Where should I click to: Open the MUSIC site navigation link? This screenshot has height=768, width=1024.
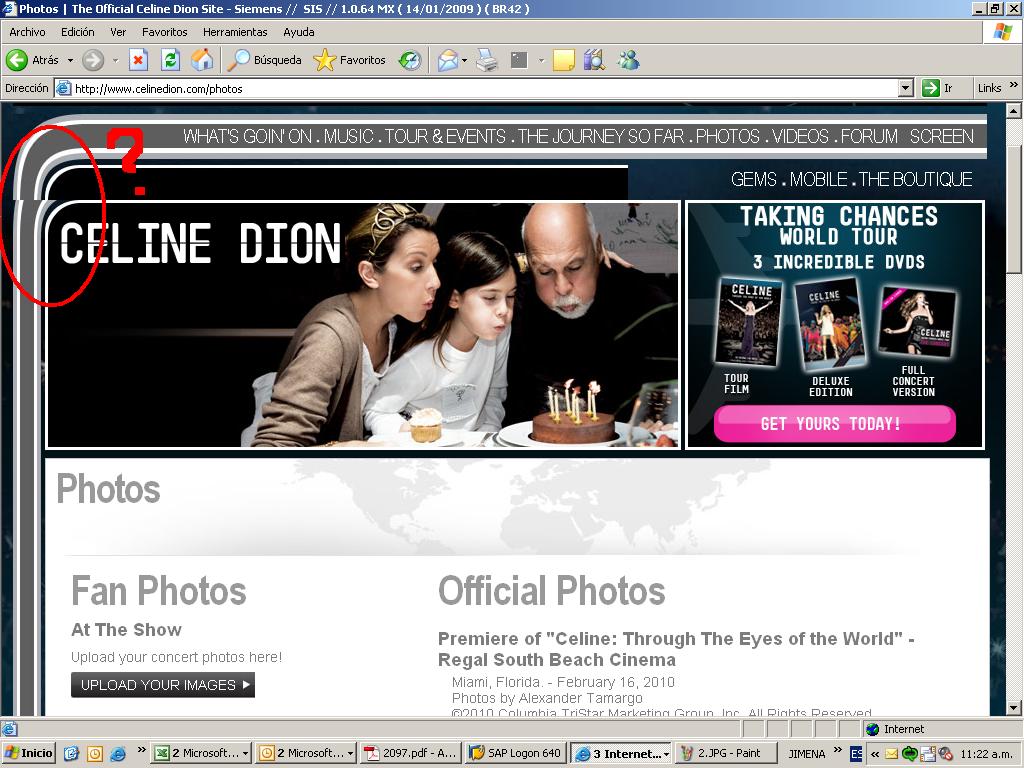point(349,136)
